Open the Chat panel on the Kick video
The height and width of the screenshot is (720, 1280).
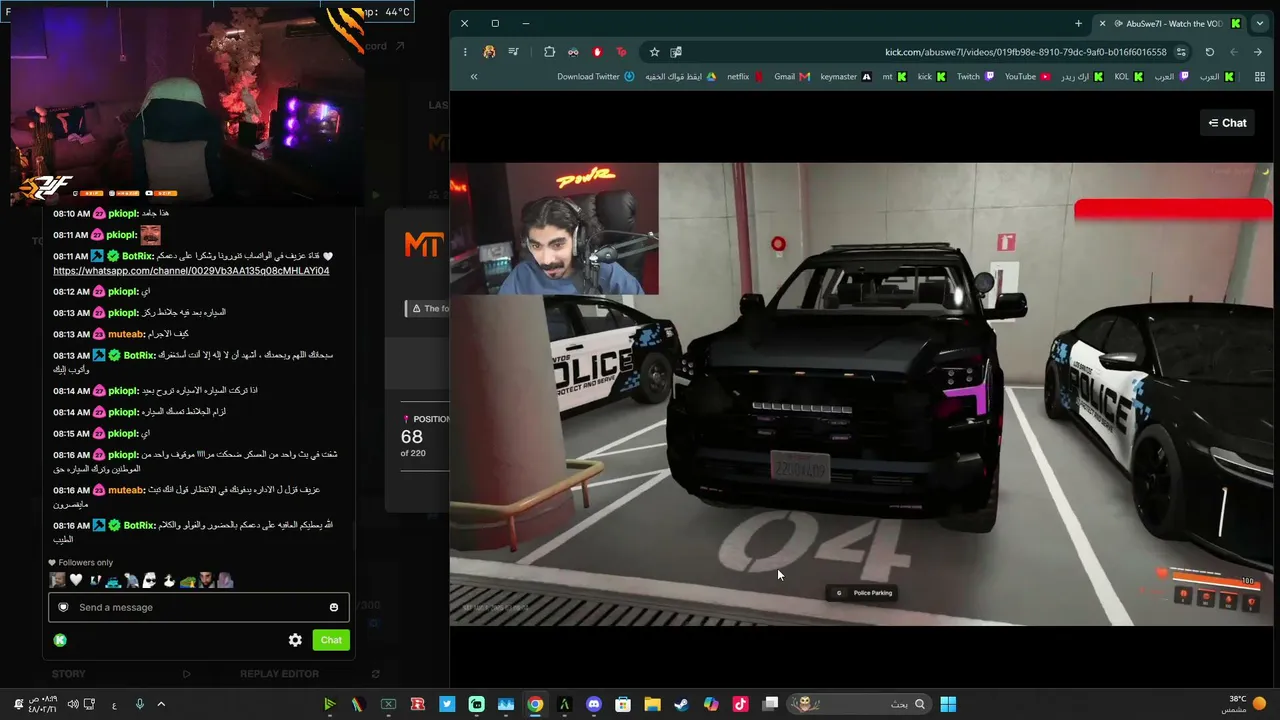(x=1227, y=123)
